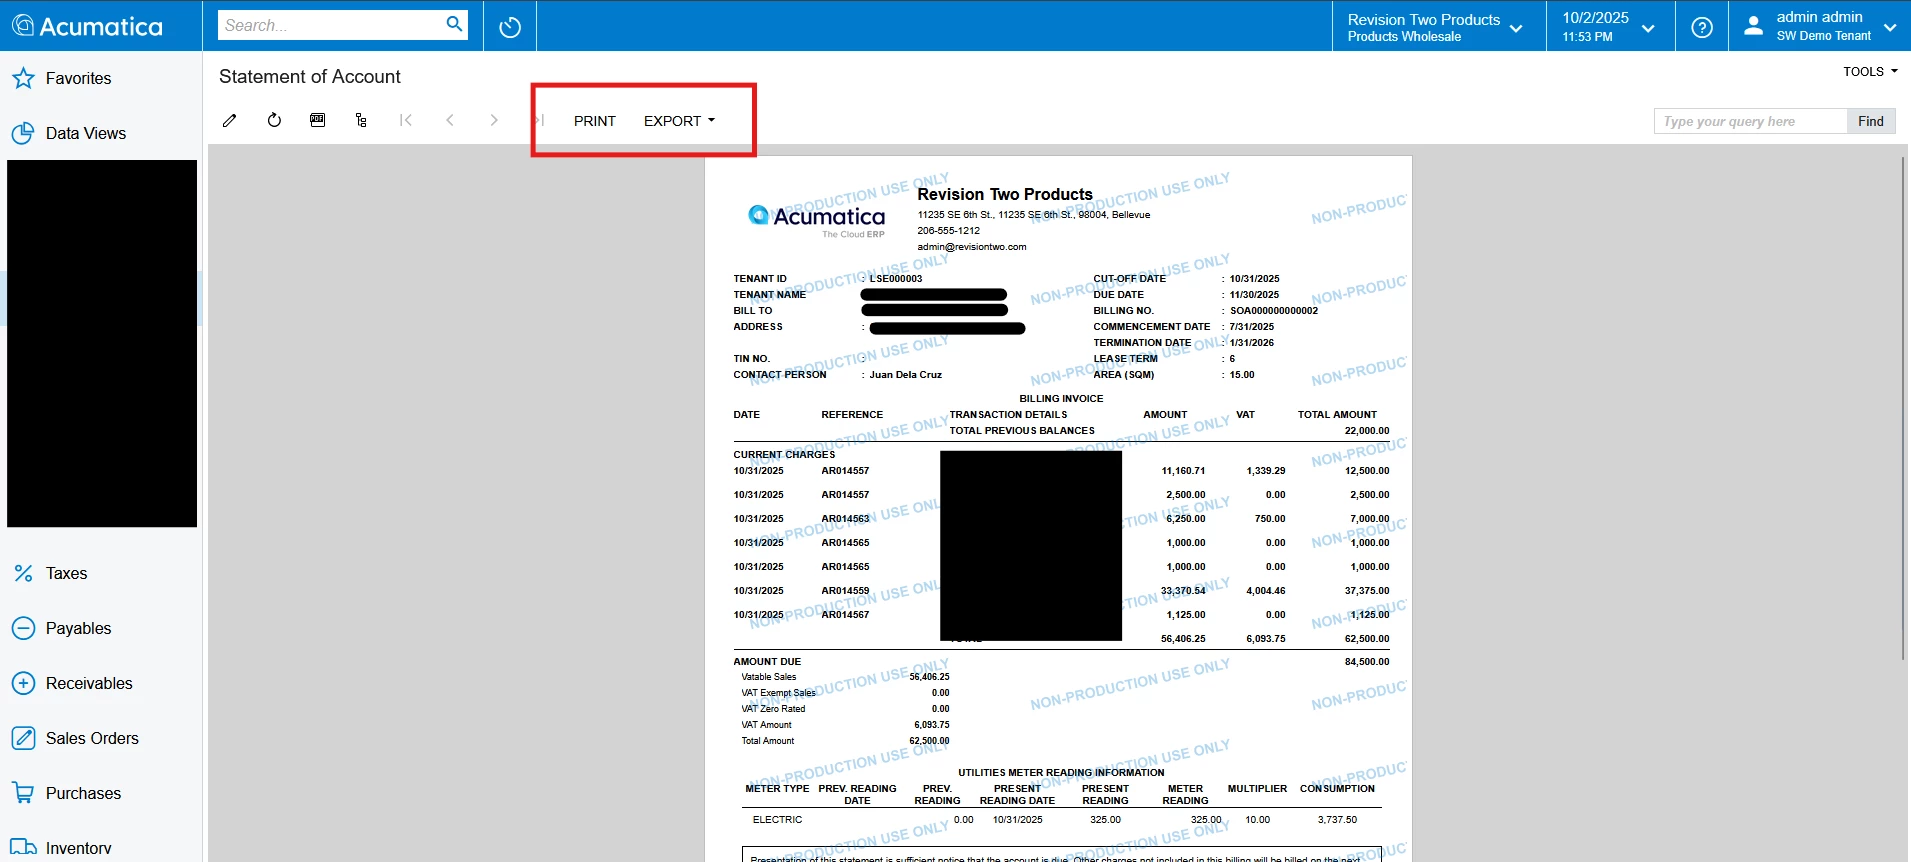
Task: Go to the next report page
Action: [494, 120]
